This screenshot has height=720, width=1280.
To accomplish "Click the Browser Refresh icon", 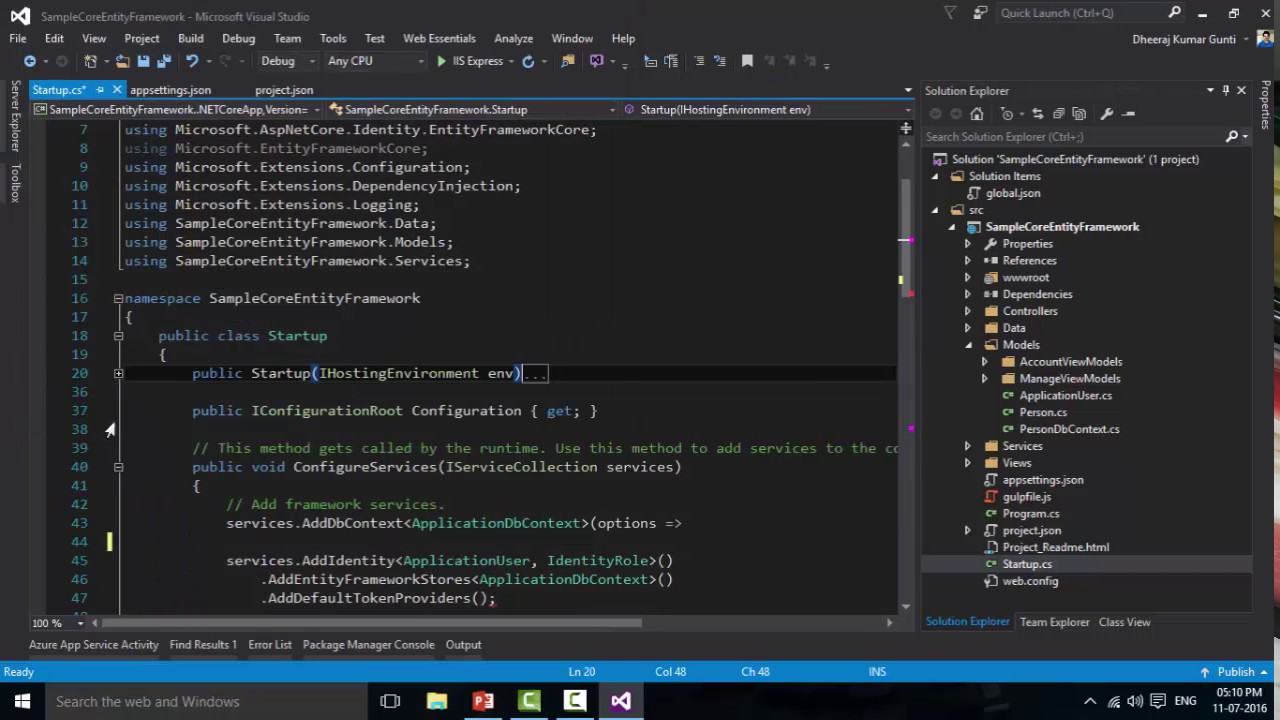I will click(528, 61).
